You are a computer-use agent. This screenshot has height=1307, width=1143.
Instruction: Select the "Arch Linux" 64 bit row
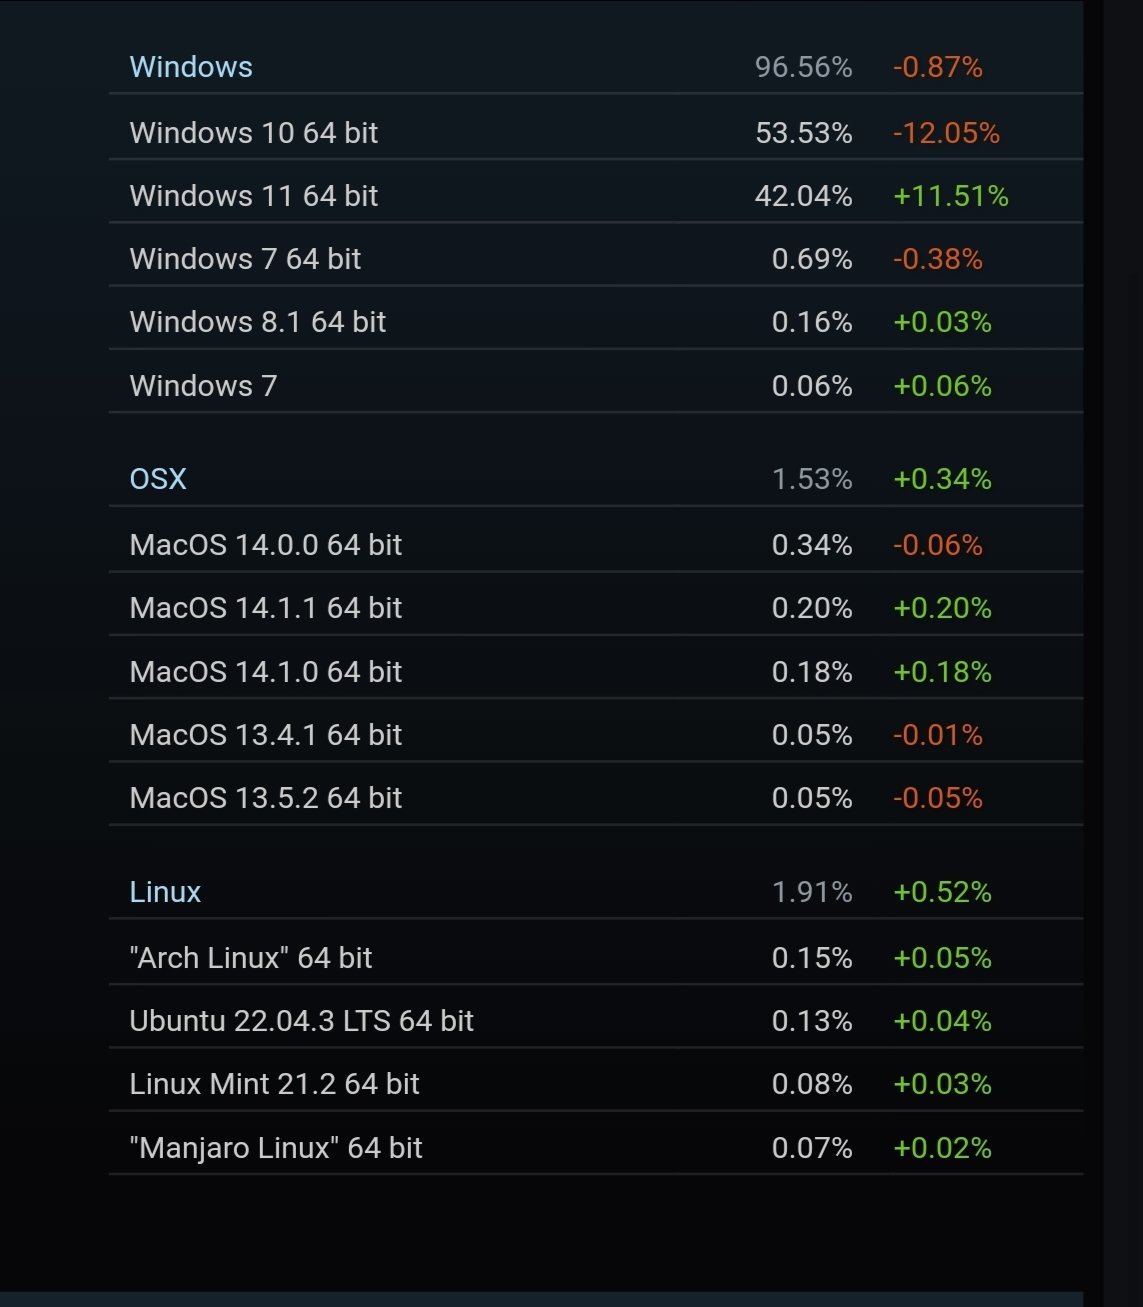click(250, 958)
